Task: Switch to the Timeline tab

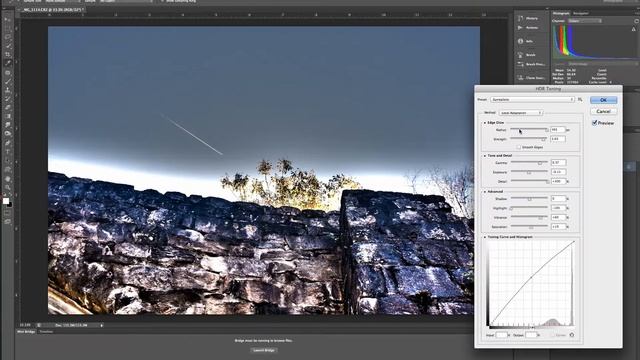Action: [x=46, y=332]
